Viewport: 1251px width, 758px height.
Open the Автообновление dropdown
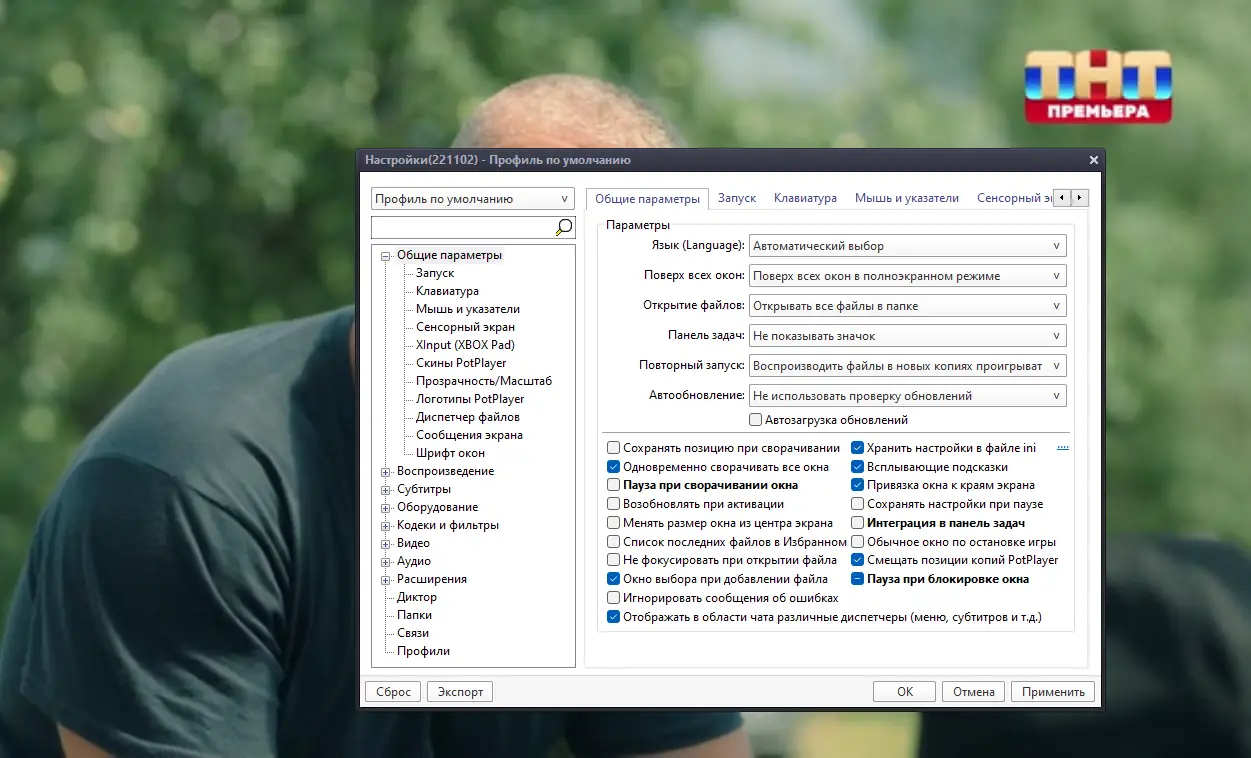pyautogui.click(x=907, y=396)
